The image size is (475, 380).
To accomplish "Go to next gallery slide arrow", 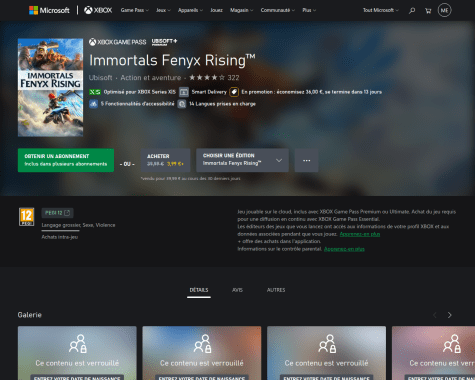I will pyautogui.click(x=450, y=315).
